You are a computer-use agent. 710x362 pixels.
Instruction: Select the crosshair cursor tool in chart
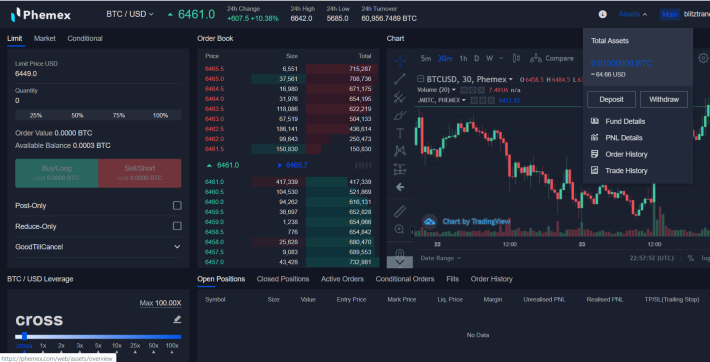400,60
